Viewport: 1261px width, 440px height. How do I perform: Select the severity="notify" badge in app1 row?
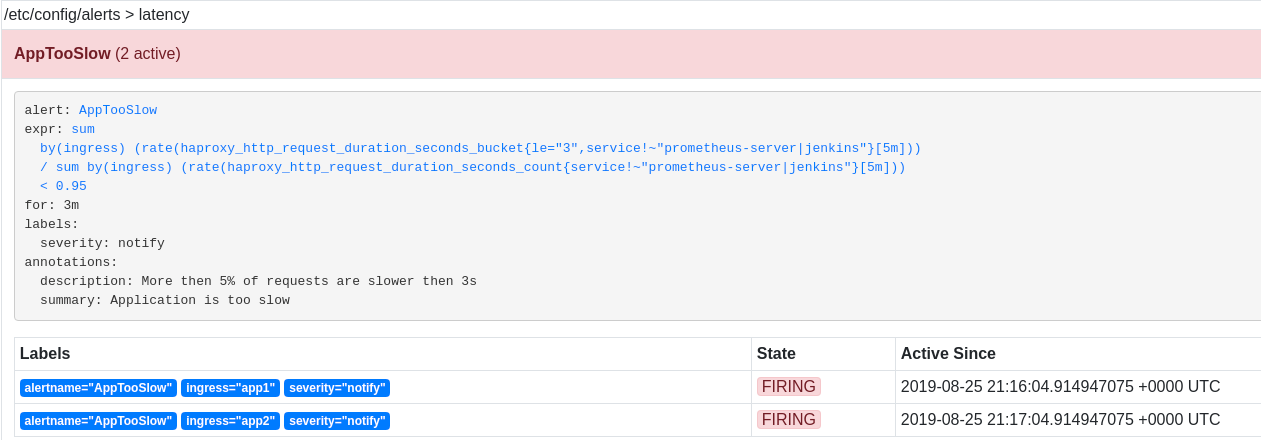click(x=337, y=388)
